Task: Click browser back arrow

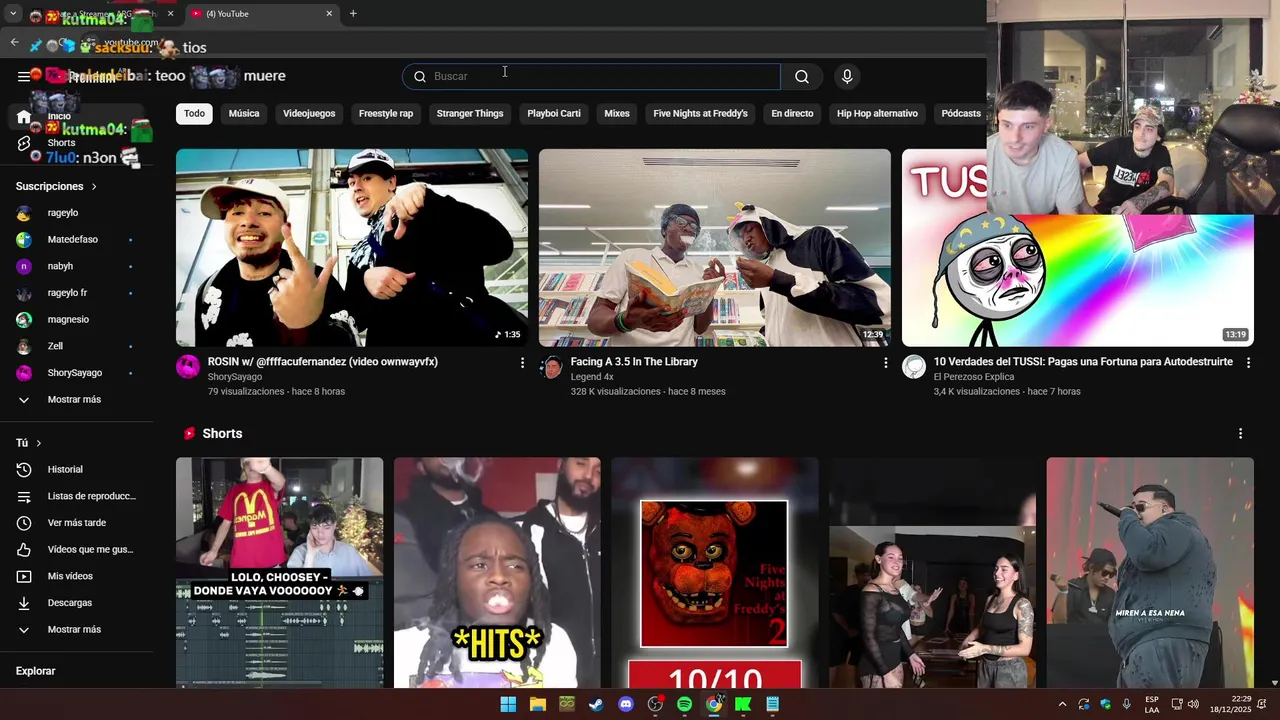Action: (x=14, y=42)
